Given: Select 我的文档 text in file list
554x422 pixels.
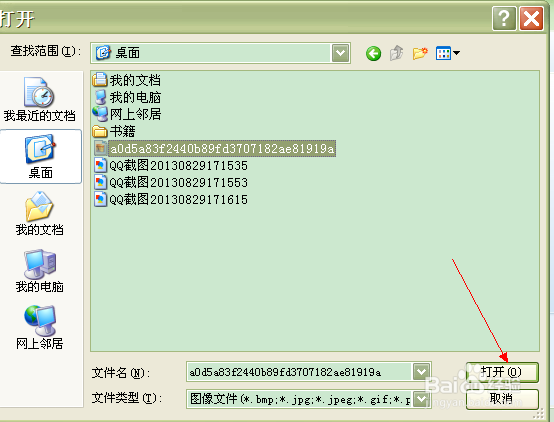Looking at the screenshot, I should (x=135, y=80).
